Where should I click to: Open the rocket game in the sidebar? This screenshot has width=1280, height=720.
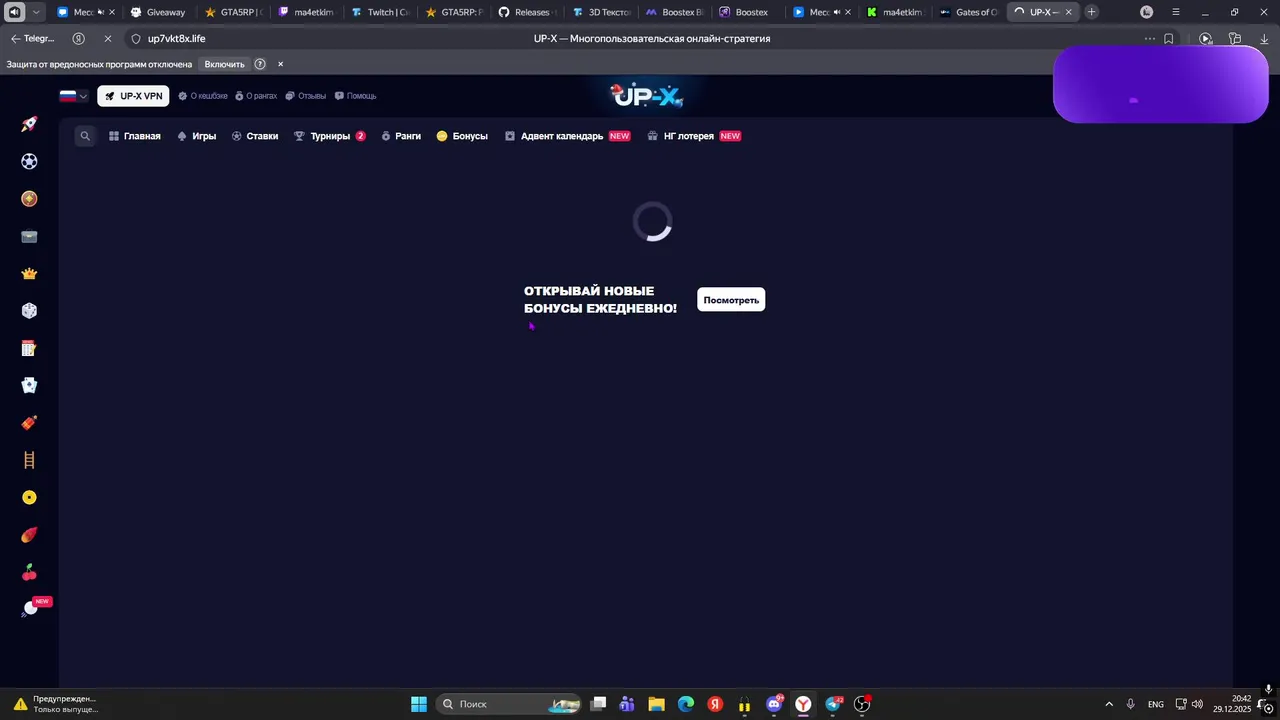[29, 124]
